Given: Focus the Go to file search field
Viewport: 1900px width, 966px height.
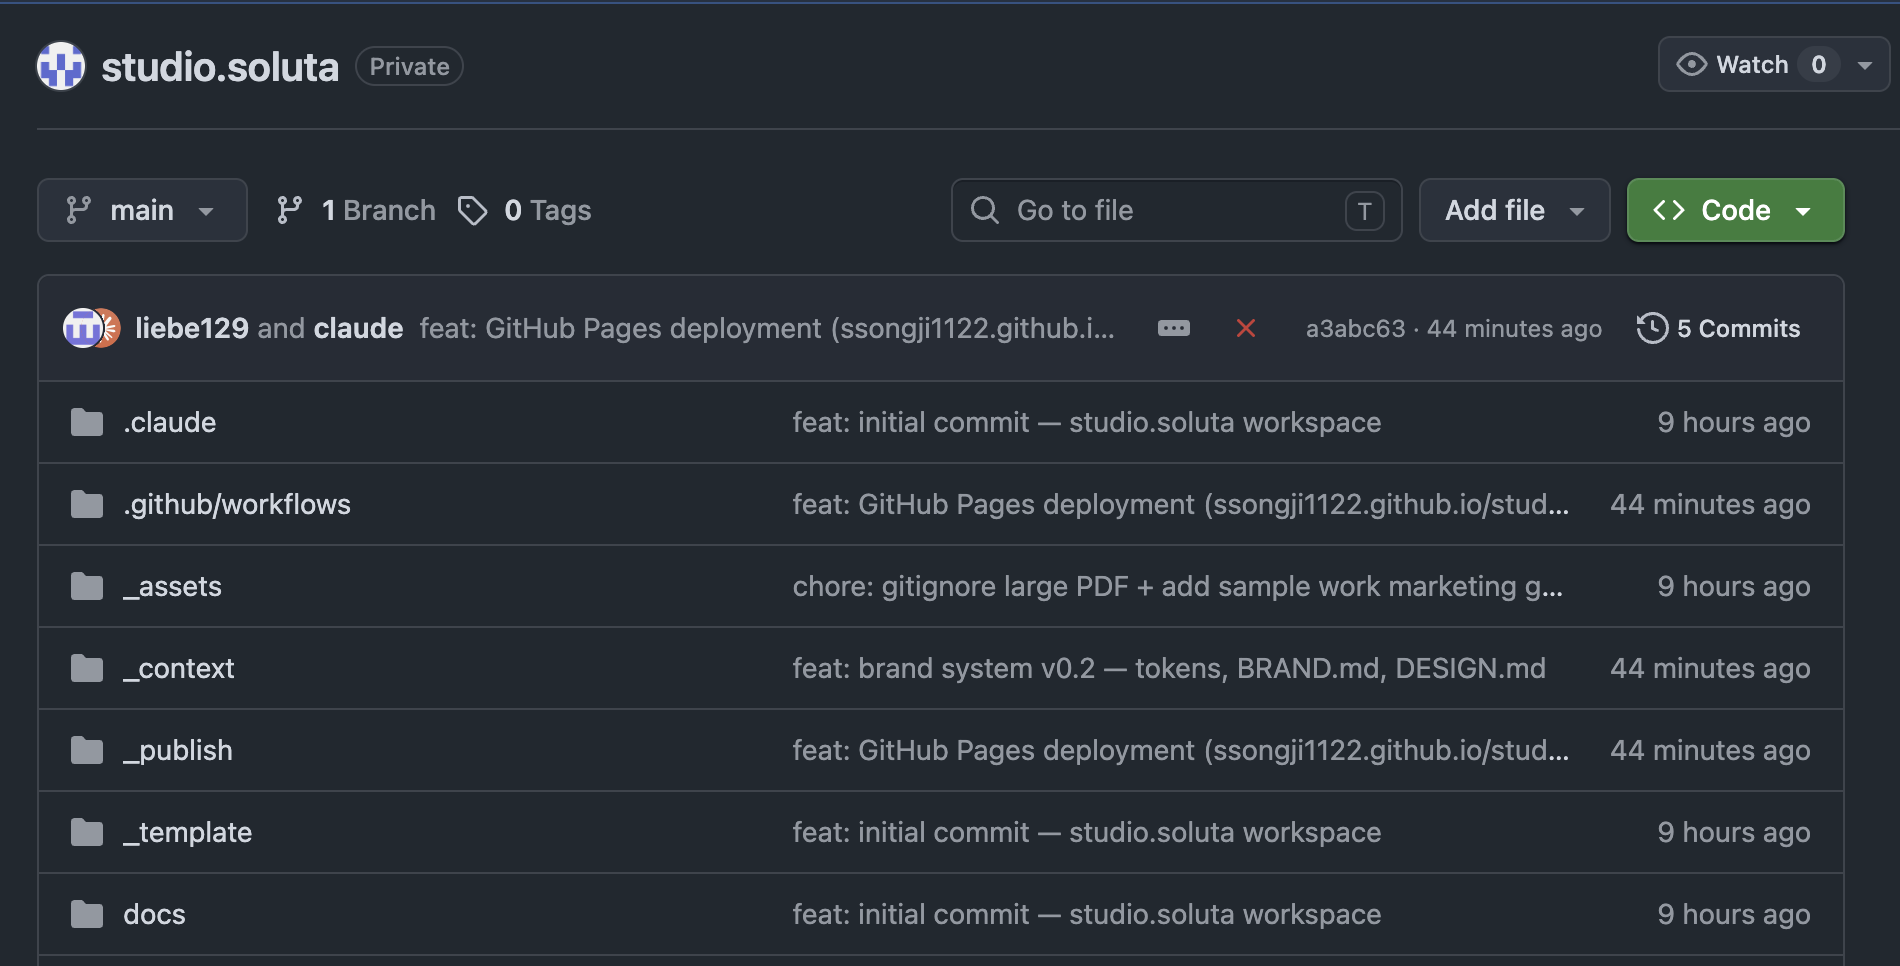Looking at the screenshot, I should pyautogui.click(x=1176, y=210).
